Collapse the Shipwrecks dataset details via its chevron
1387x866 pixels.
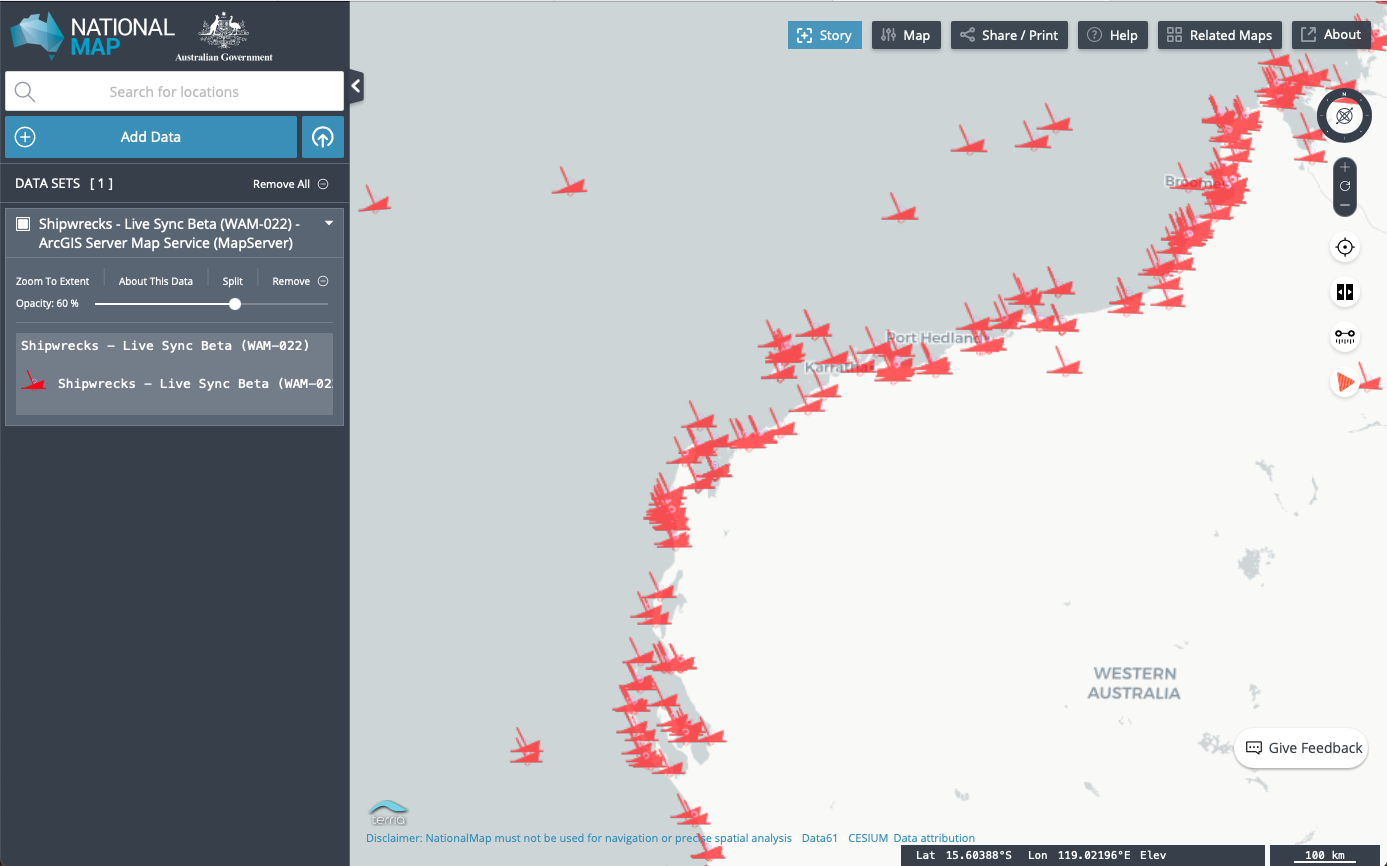(328, 223)
